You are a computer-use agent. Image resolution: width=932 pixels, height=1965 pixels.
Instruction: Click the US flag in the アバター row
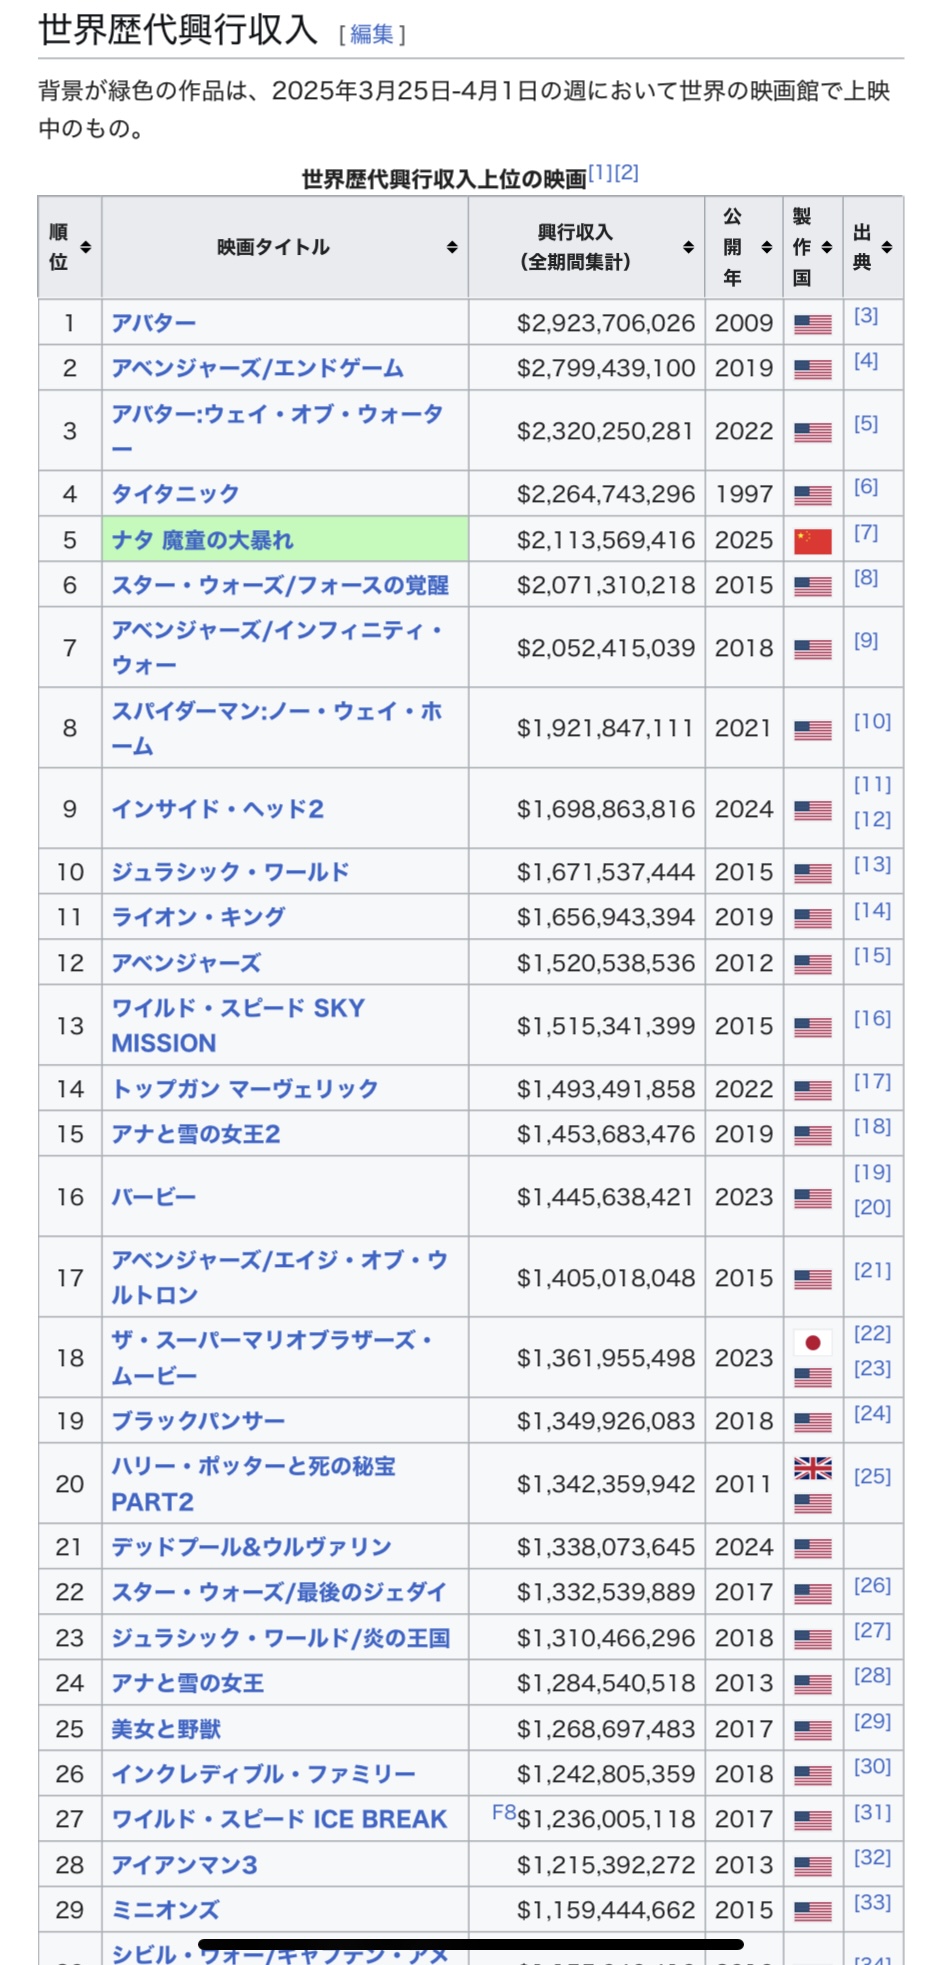pyautogui.click(x=812, y=324)
